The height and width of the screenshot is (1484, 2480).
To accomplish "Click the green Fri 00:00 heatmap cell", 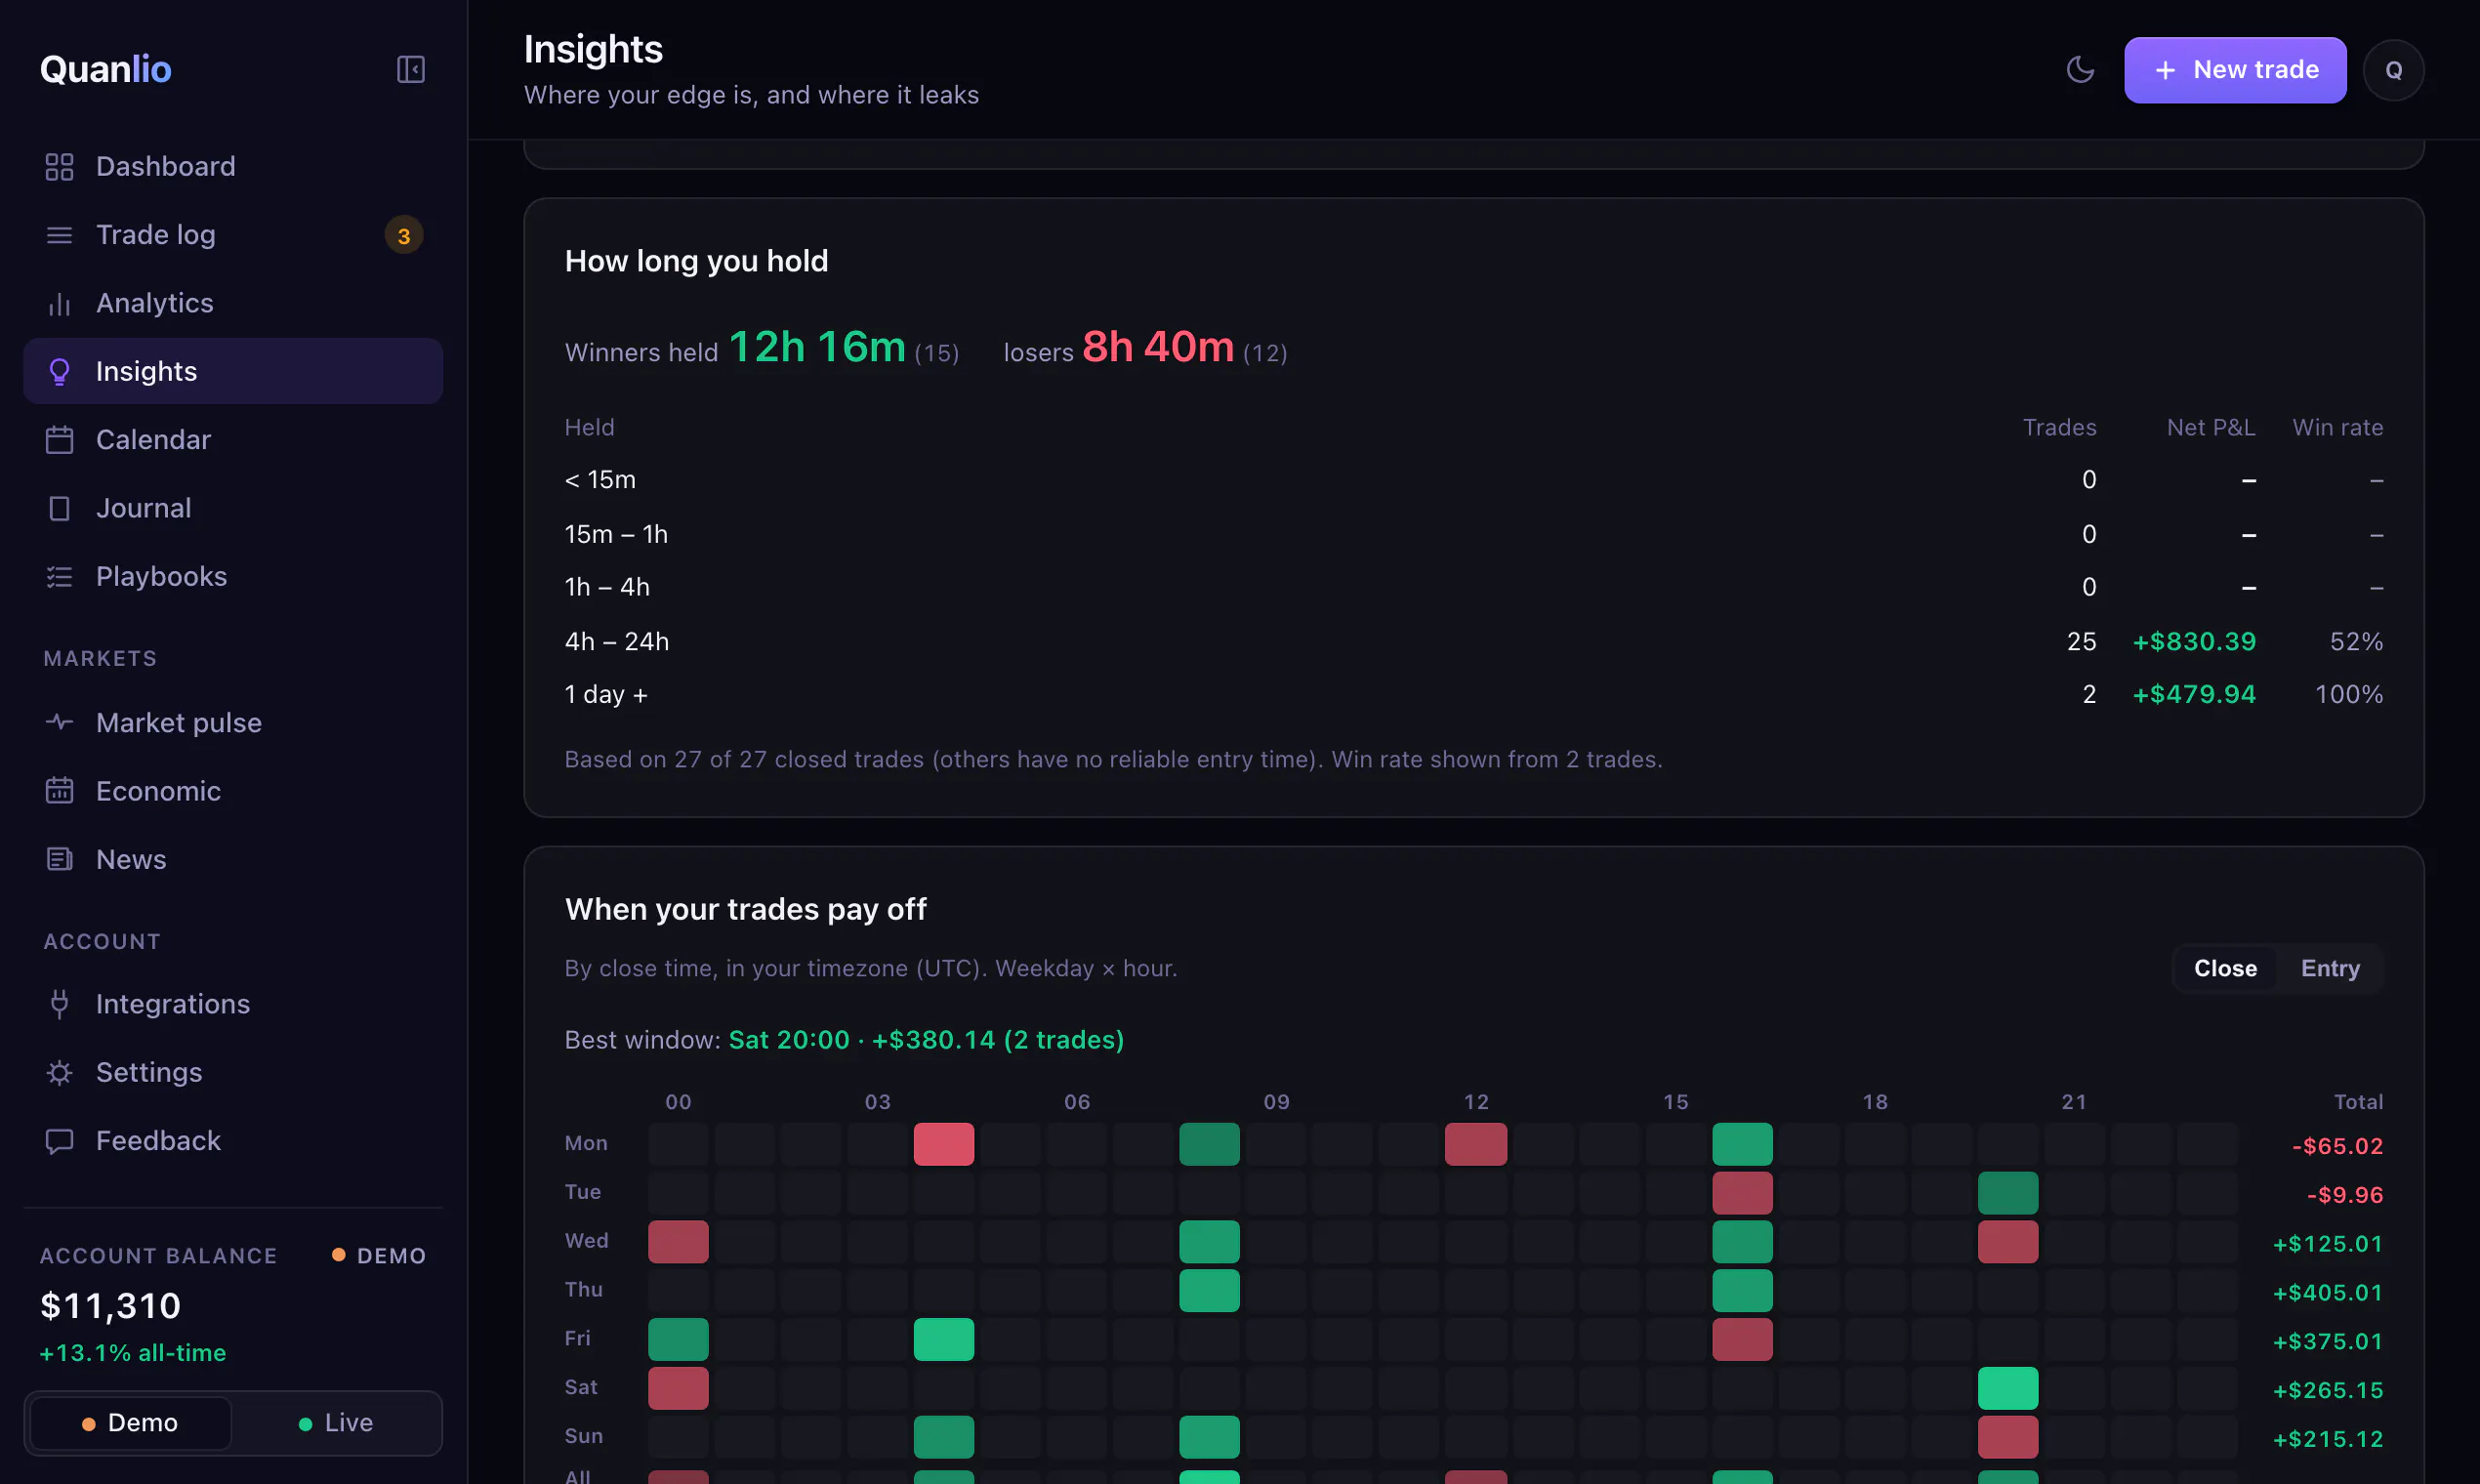I will coord(678,1339).
